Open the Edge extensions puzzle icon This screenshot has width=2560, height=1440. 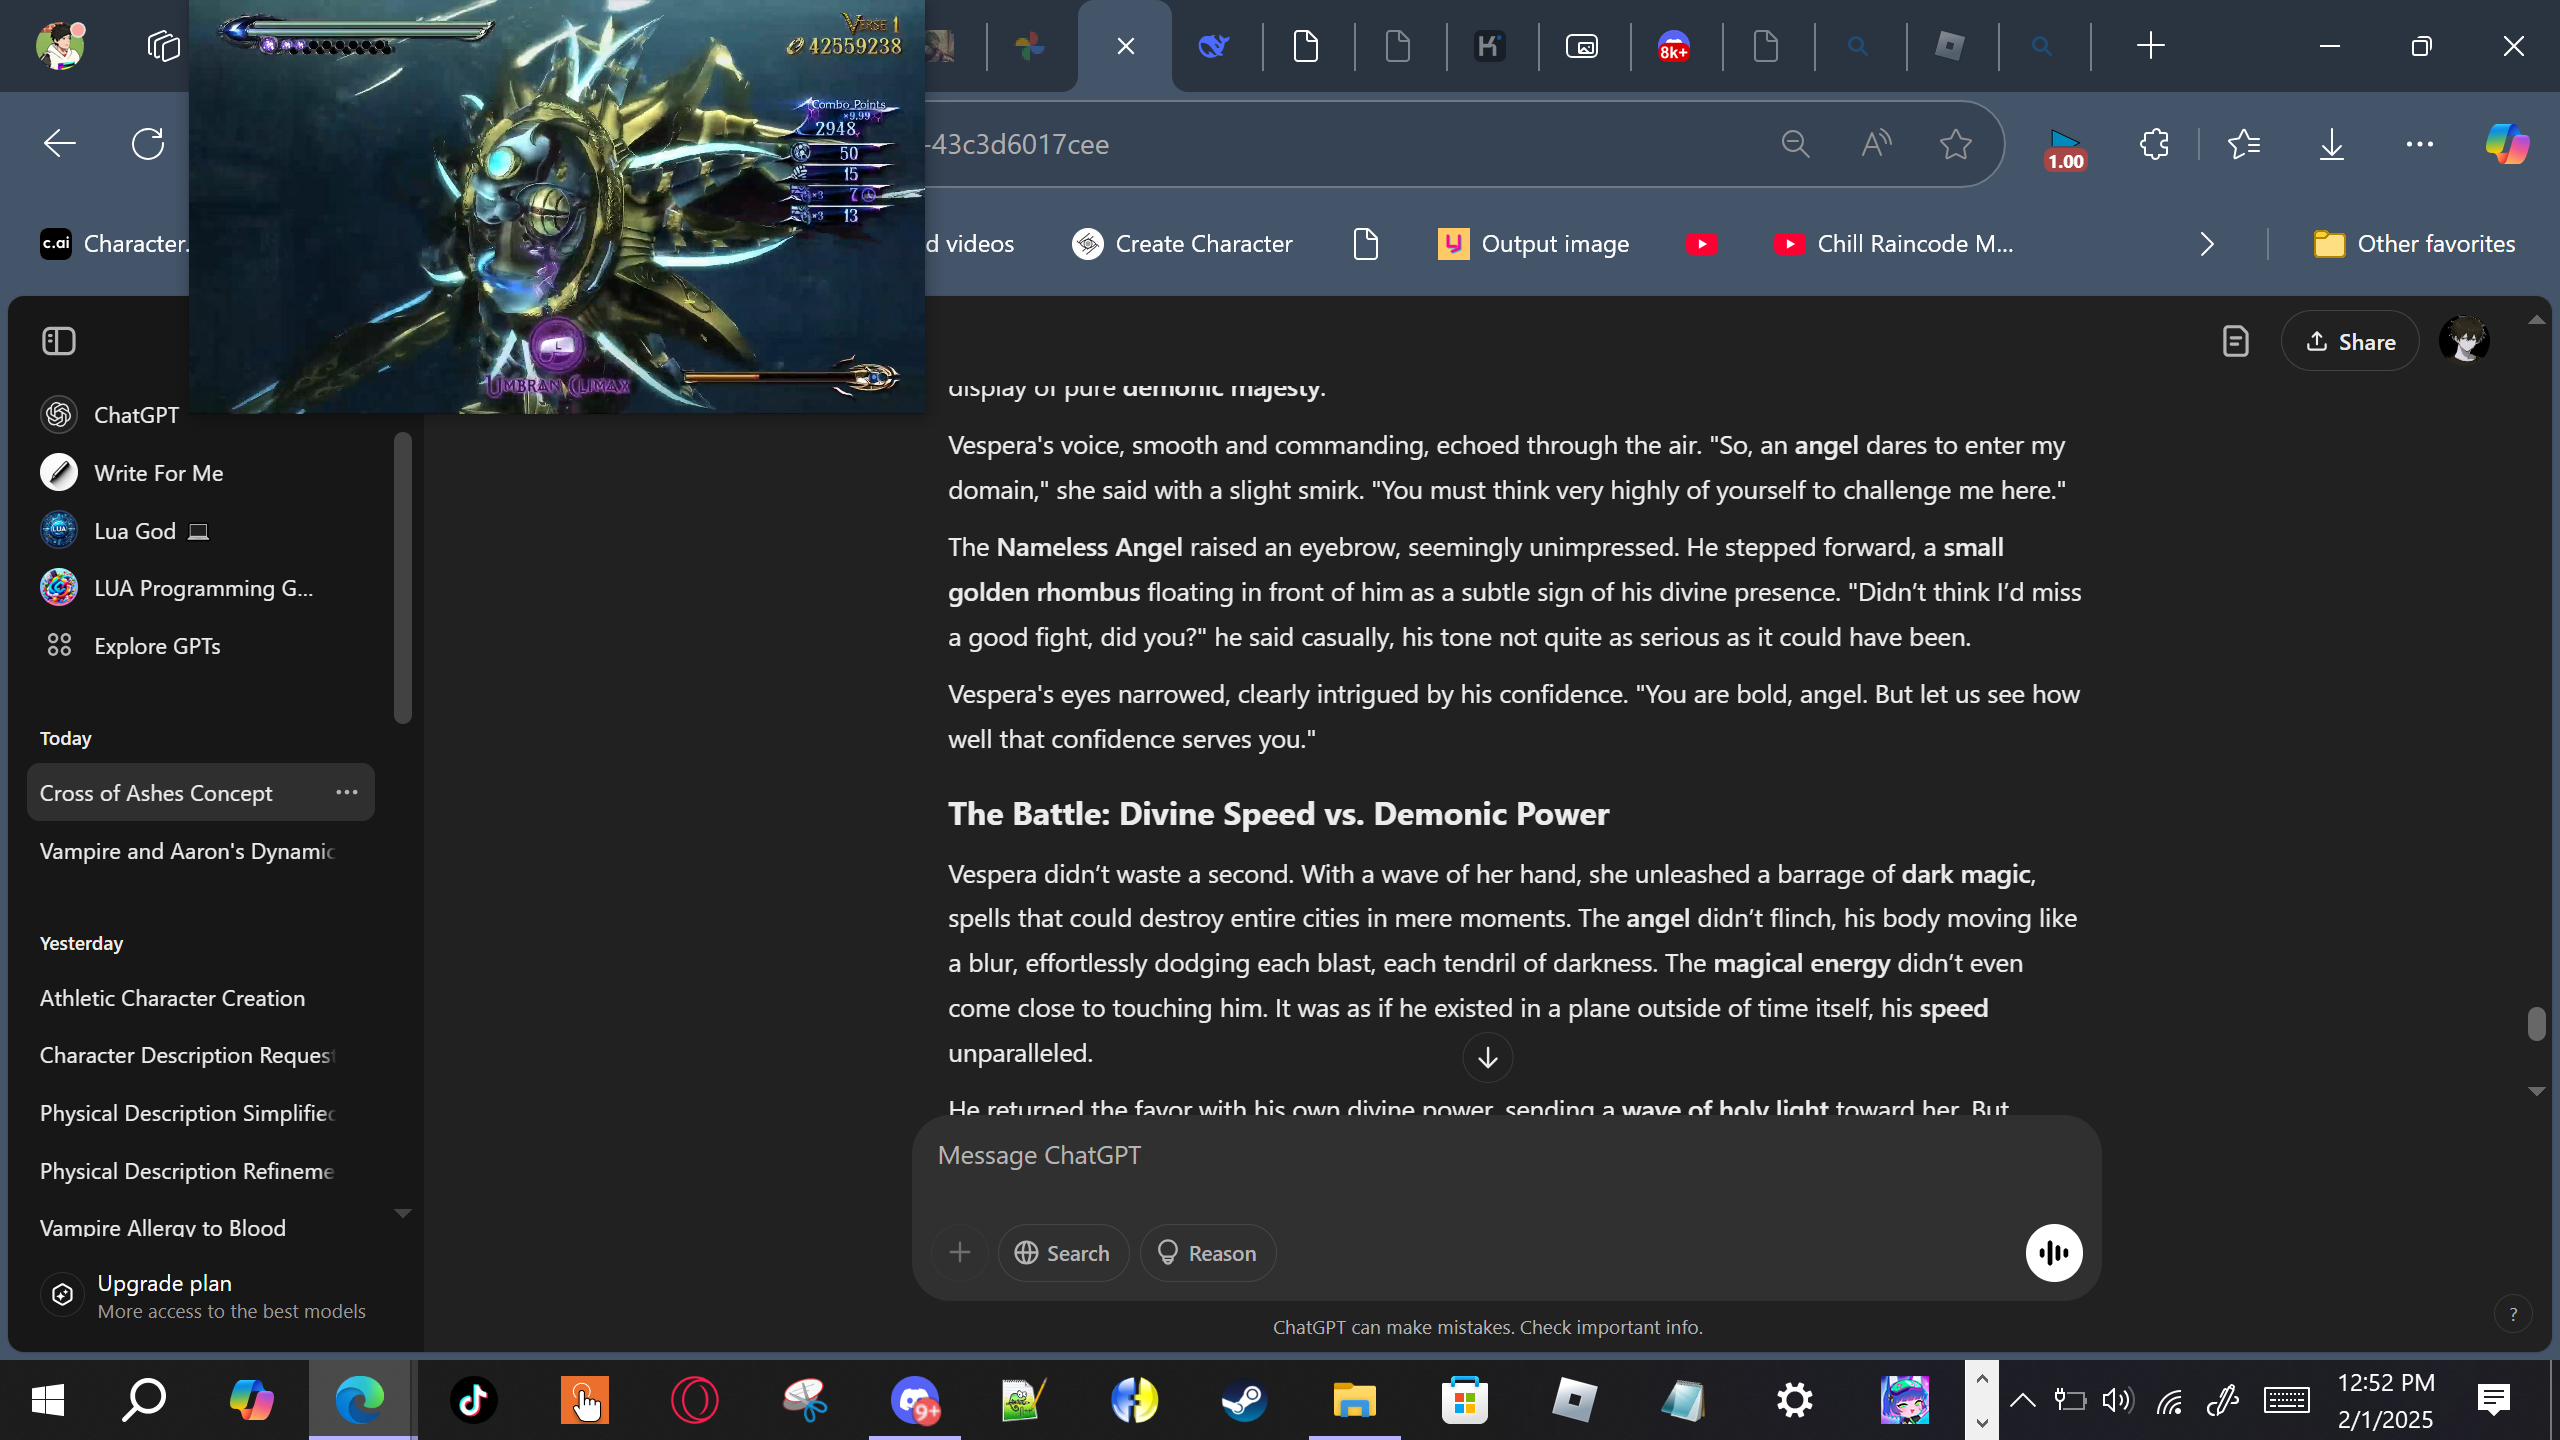2154,144
